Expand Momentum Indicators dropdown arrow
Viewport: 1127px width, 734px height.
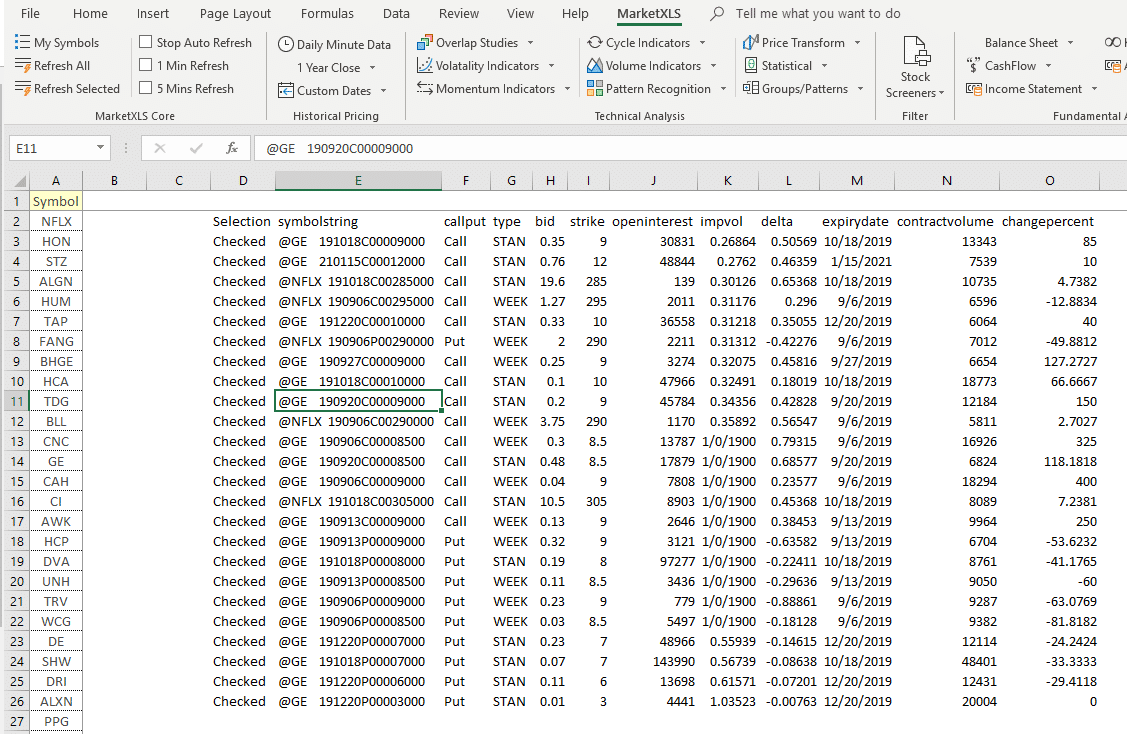567,88
